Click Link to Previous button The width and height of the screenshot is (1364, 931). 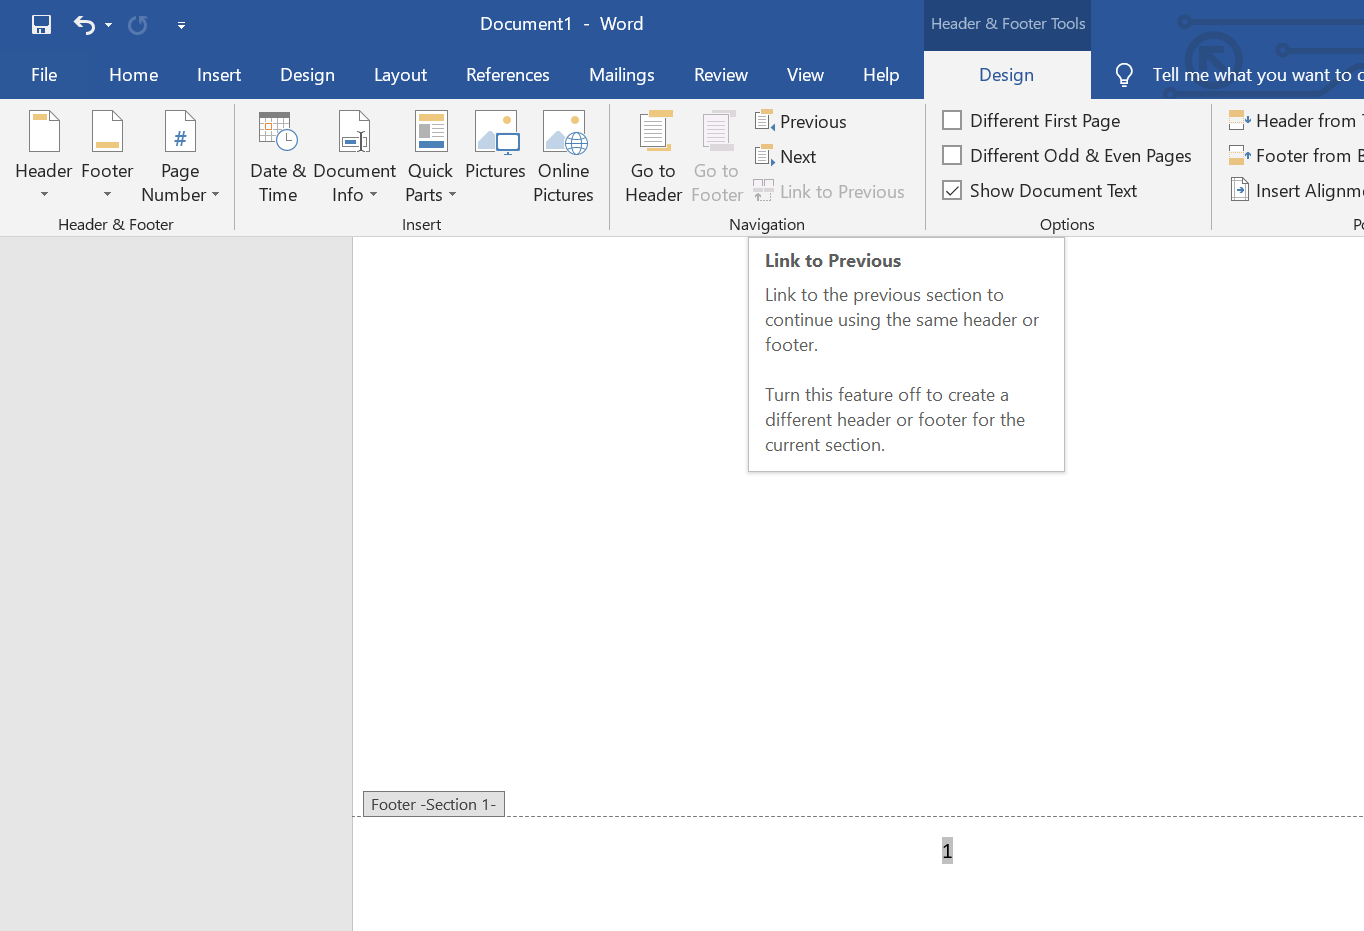tap(829, 191)
